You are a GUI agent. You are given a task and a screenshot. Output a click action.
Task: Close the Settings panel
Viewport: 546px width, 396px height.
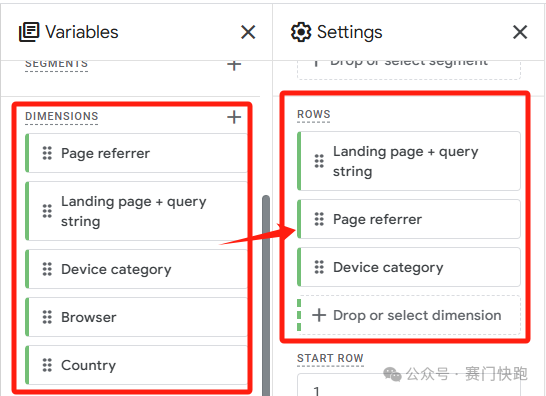(x=520, y=32)
